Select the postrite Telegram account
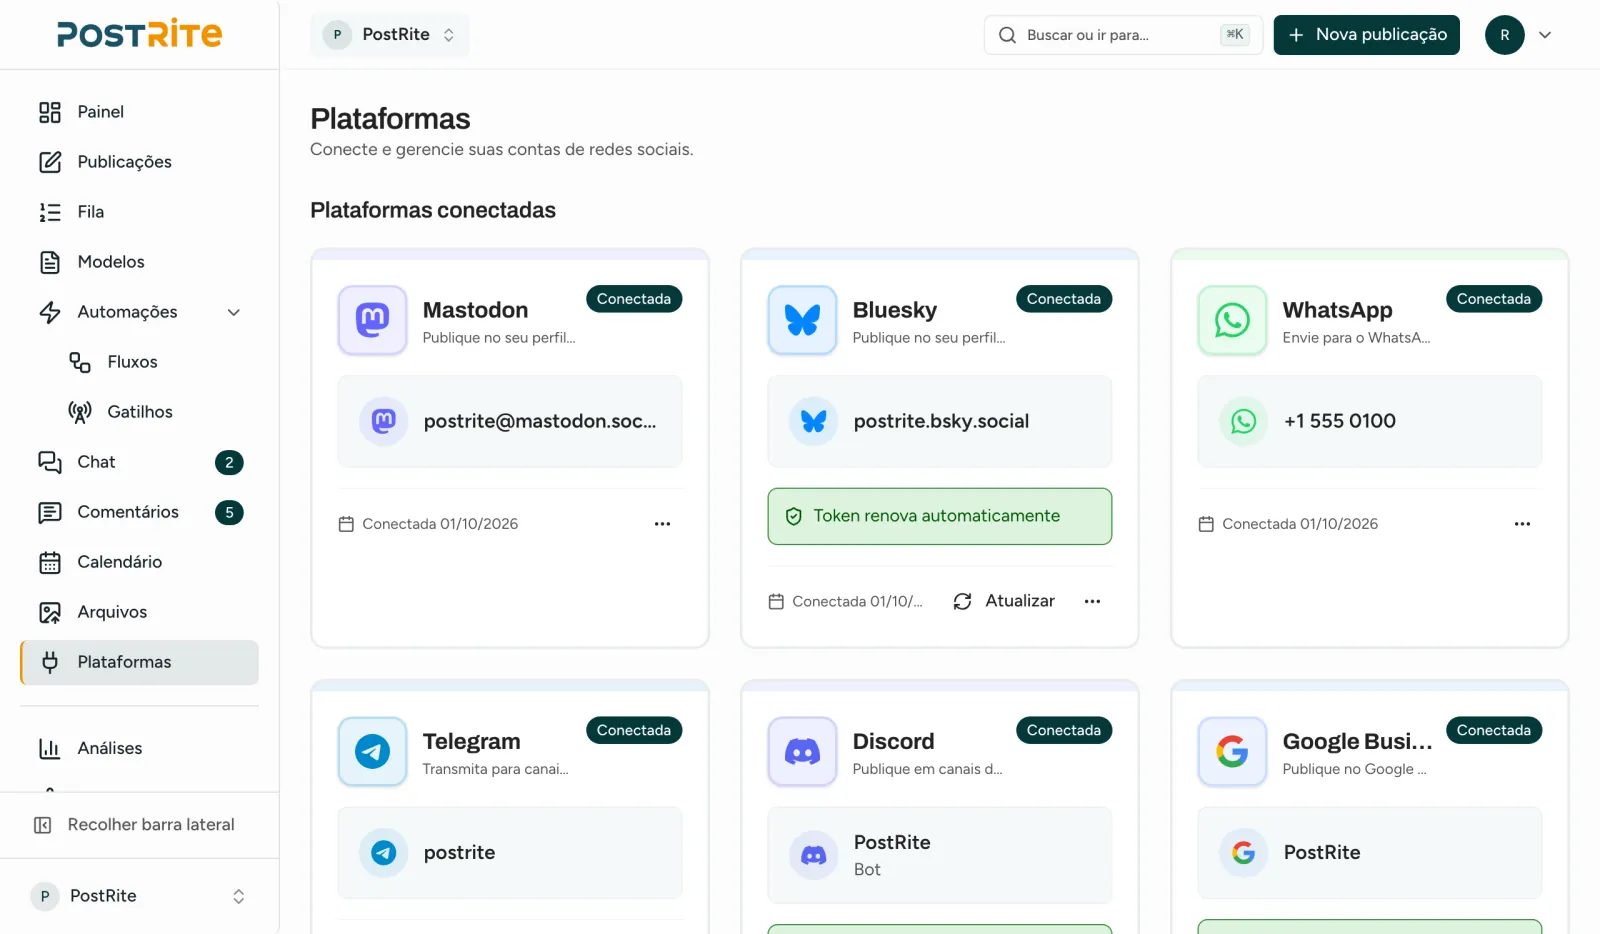Viewport: 1600px width, 934px height. tap(510, 853)
